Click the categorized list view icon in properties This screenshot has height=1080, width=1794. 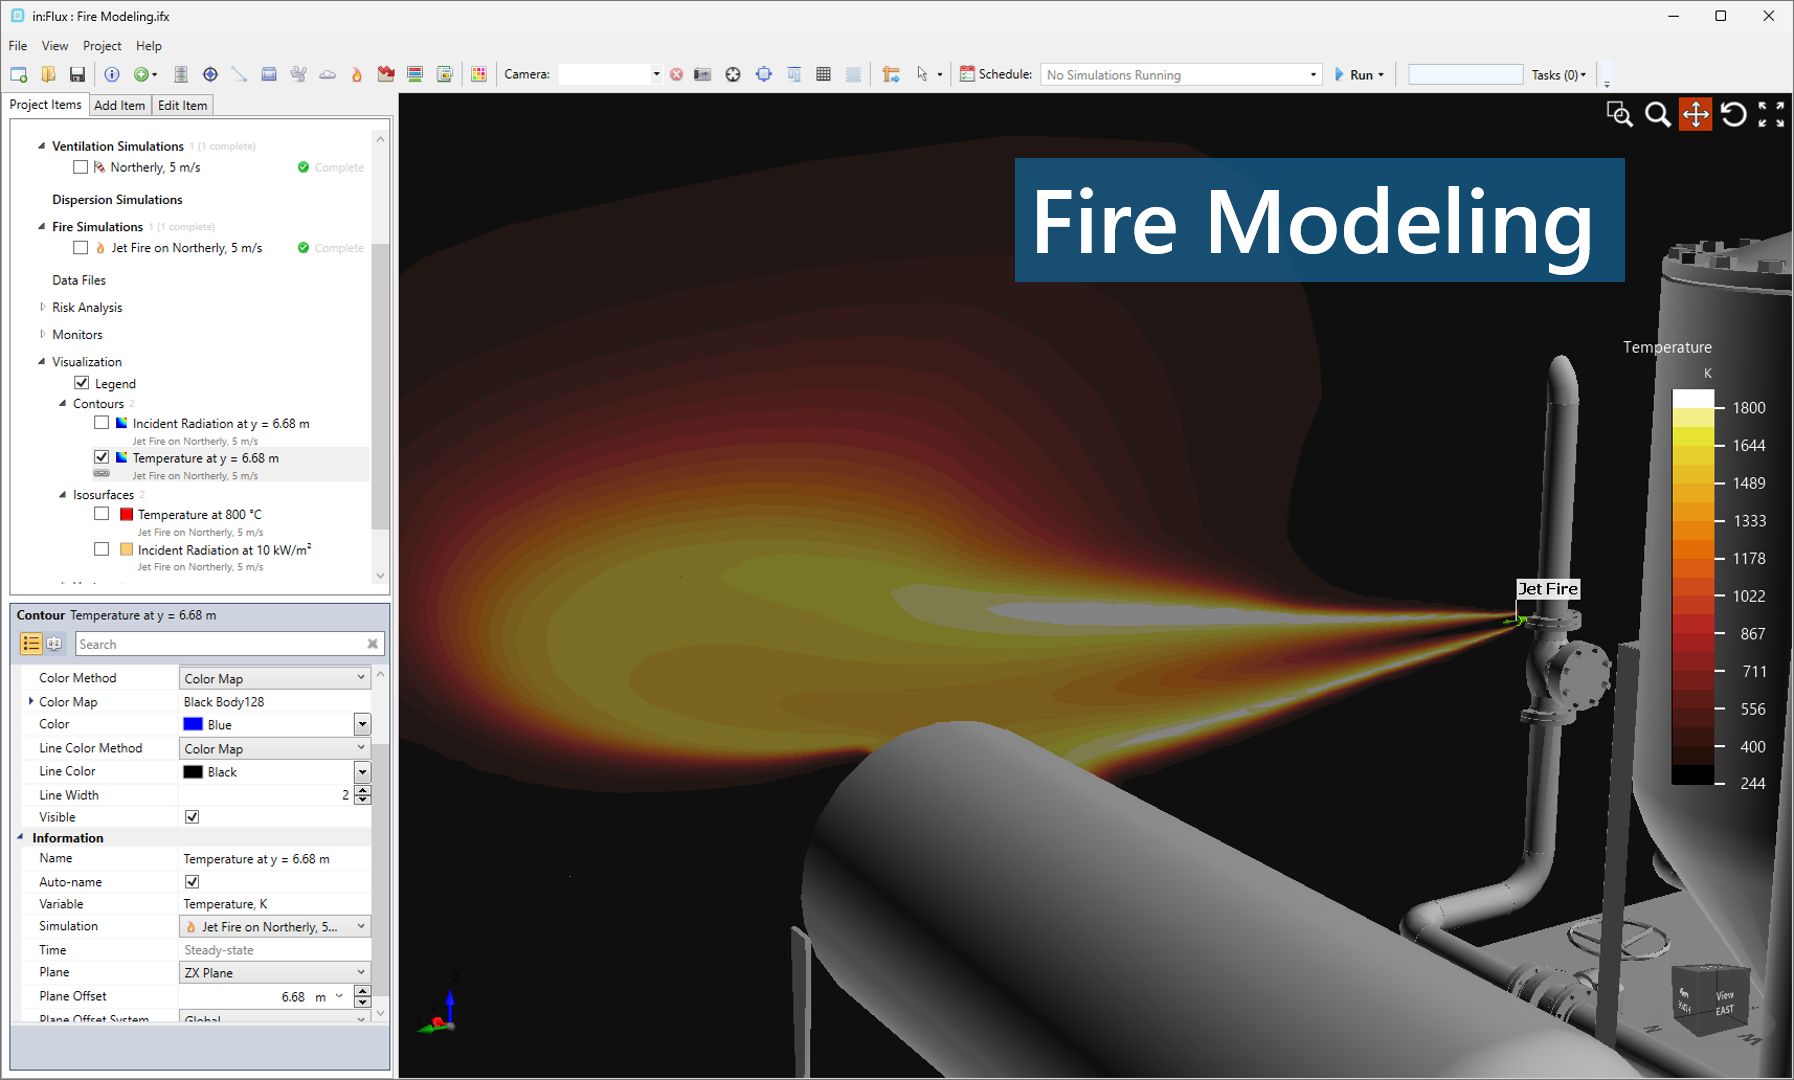pos(31,644)
